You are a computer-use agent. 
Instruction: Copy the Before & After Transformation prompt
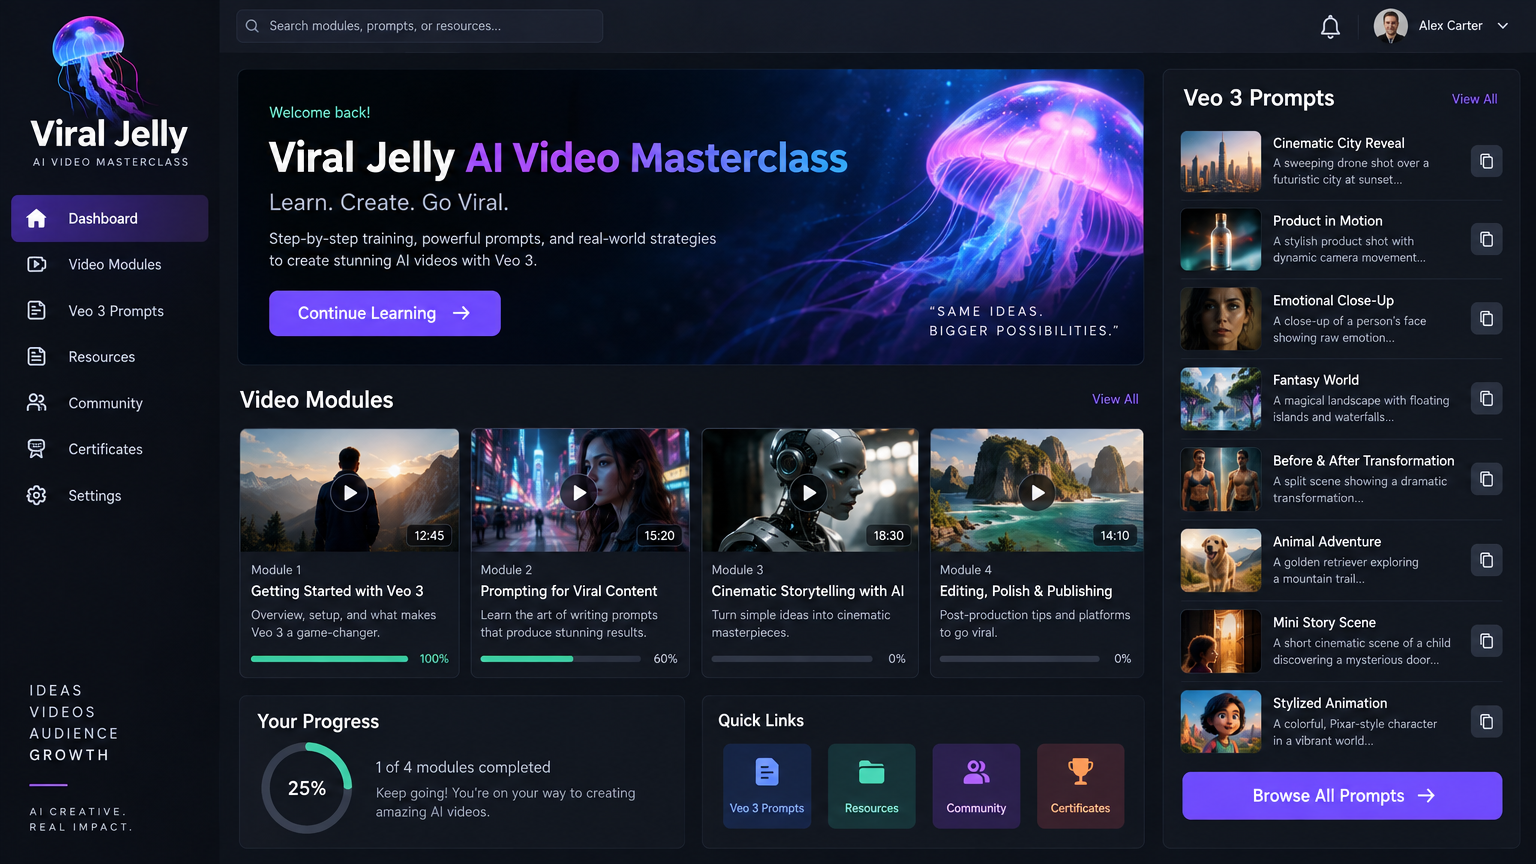pos(1486,479)
